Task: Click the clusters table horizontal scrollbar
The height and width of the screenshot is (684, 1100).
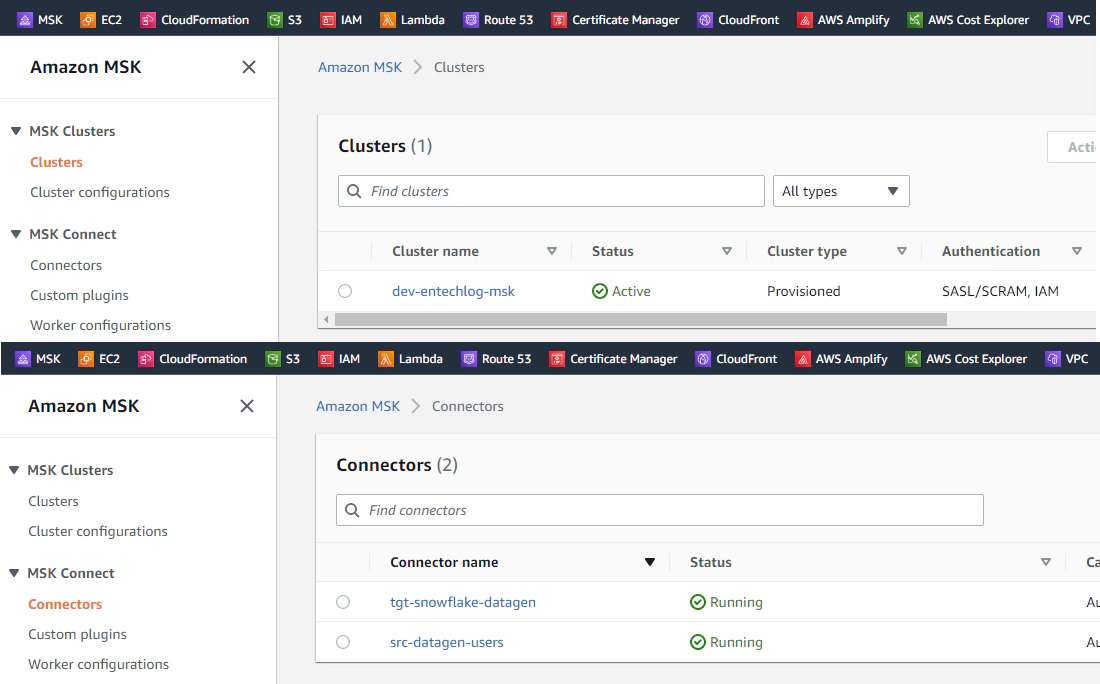Action: (640, 319)
